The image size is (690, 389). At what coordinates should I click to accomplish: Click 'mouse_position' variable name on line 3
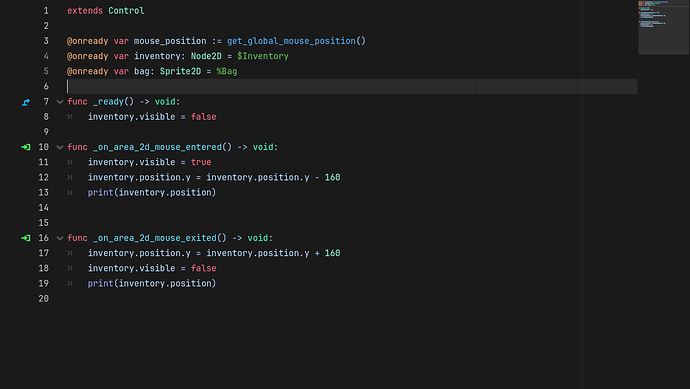[170, 41]
